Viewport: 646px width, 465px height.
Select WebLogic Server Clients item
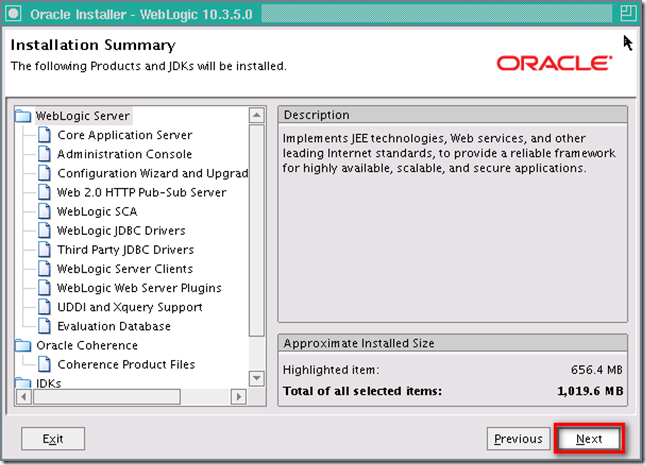125,269
